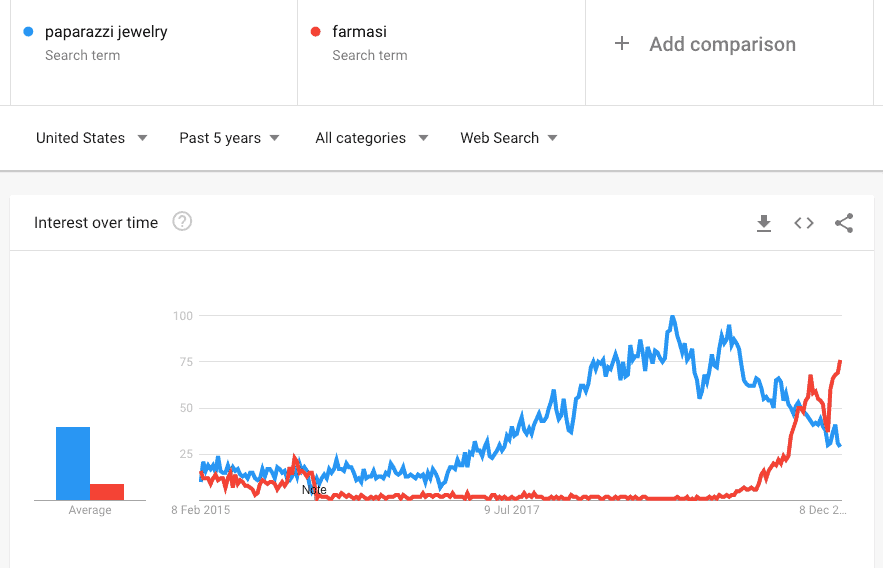The height and width of the screenshot is (568, 883).
Task: Click the red line's endpoint near 75
Action: (x=840, y=362)
